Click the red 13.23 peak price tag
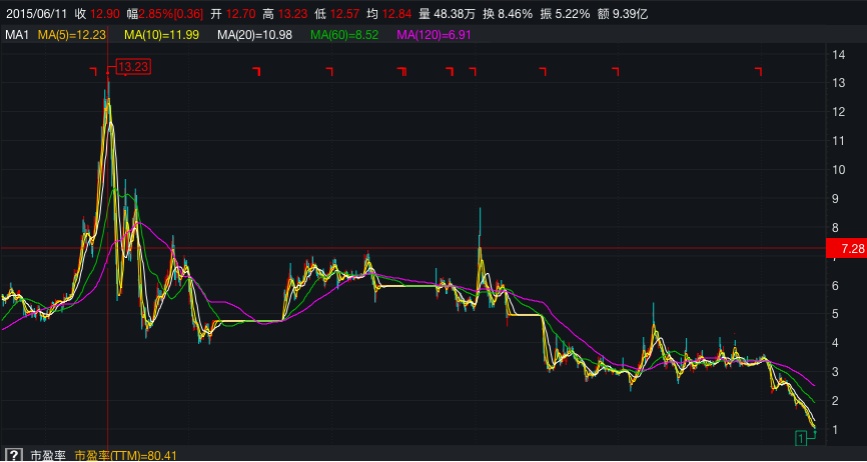Viewport: 867px width, 462px height. pyautogui.click(x=133, y=67)
